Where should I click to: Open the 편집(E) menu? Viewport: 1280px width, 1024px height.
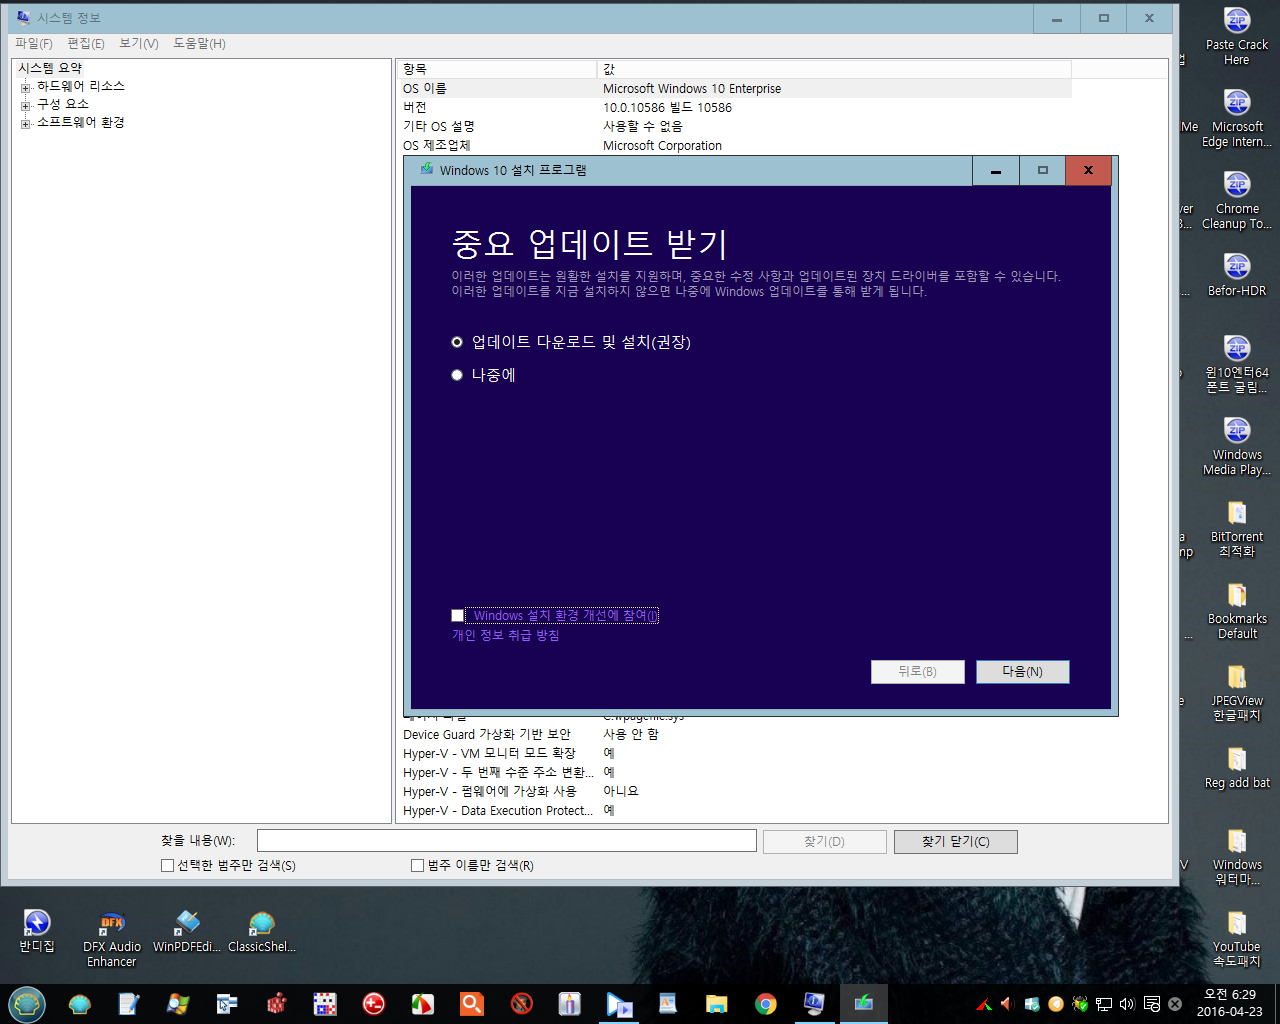tap(86, 44)
